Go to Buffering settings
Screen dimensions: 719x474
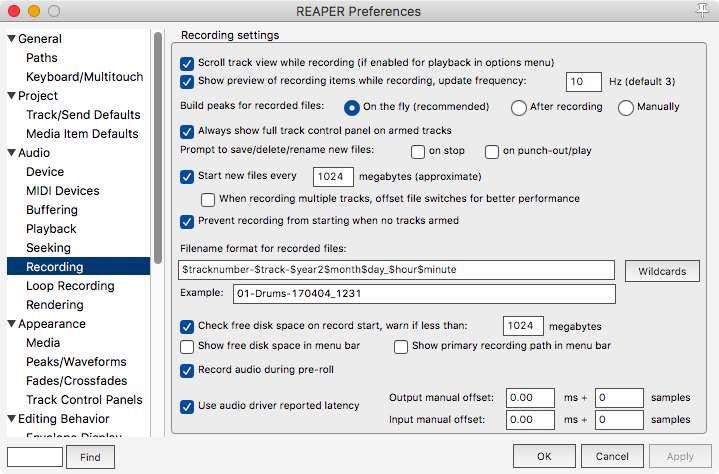pos(52,210)
